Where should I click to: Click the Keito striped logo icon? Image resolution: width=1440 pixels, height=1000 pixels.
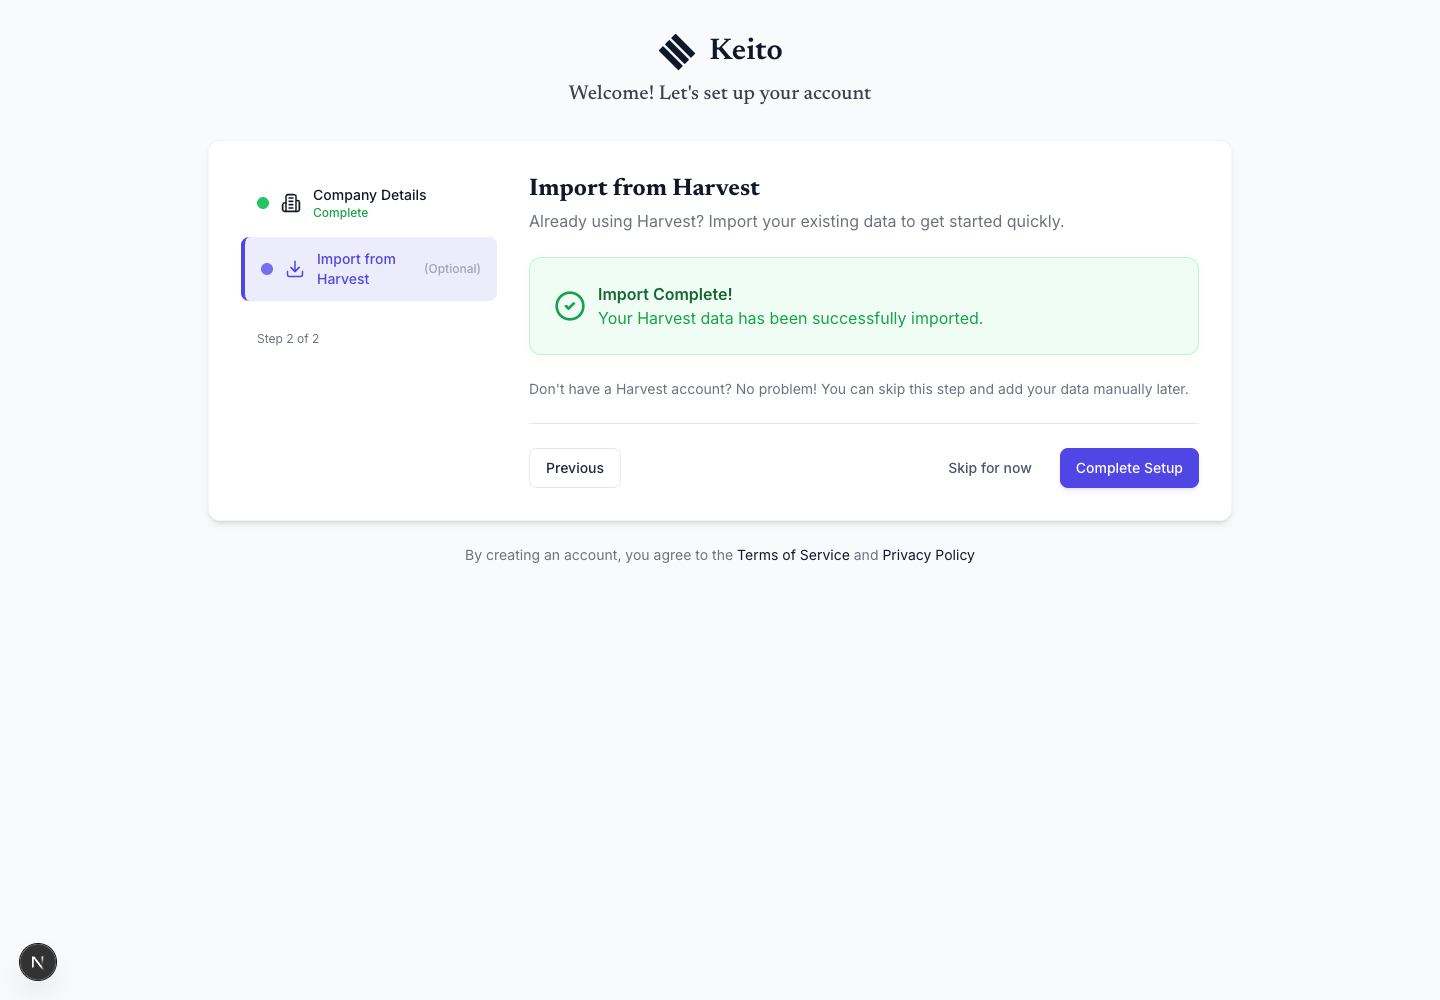(677, 51)
